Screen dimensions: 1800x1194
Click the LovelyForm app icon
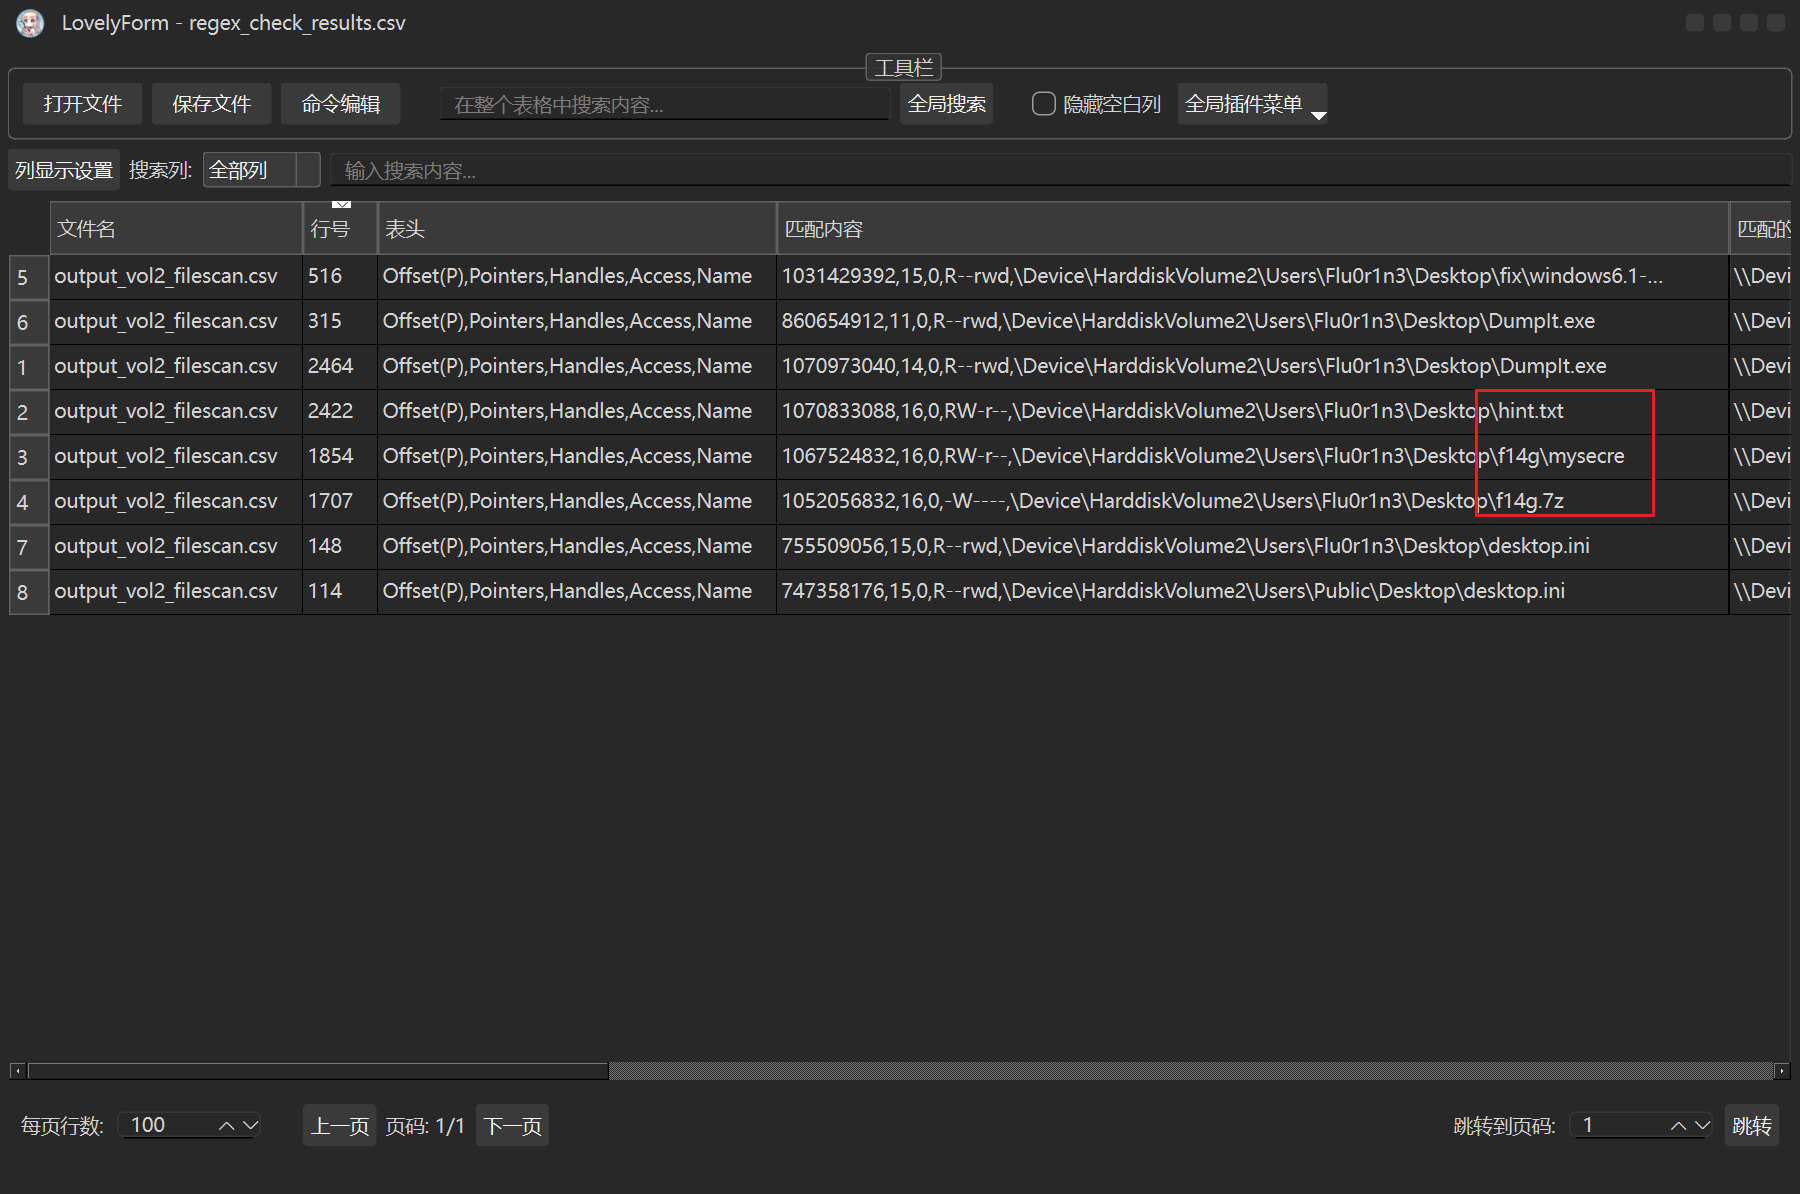pos(30,23)
